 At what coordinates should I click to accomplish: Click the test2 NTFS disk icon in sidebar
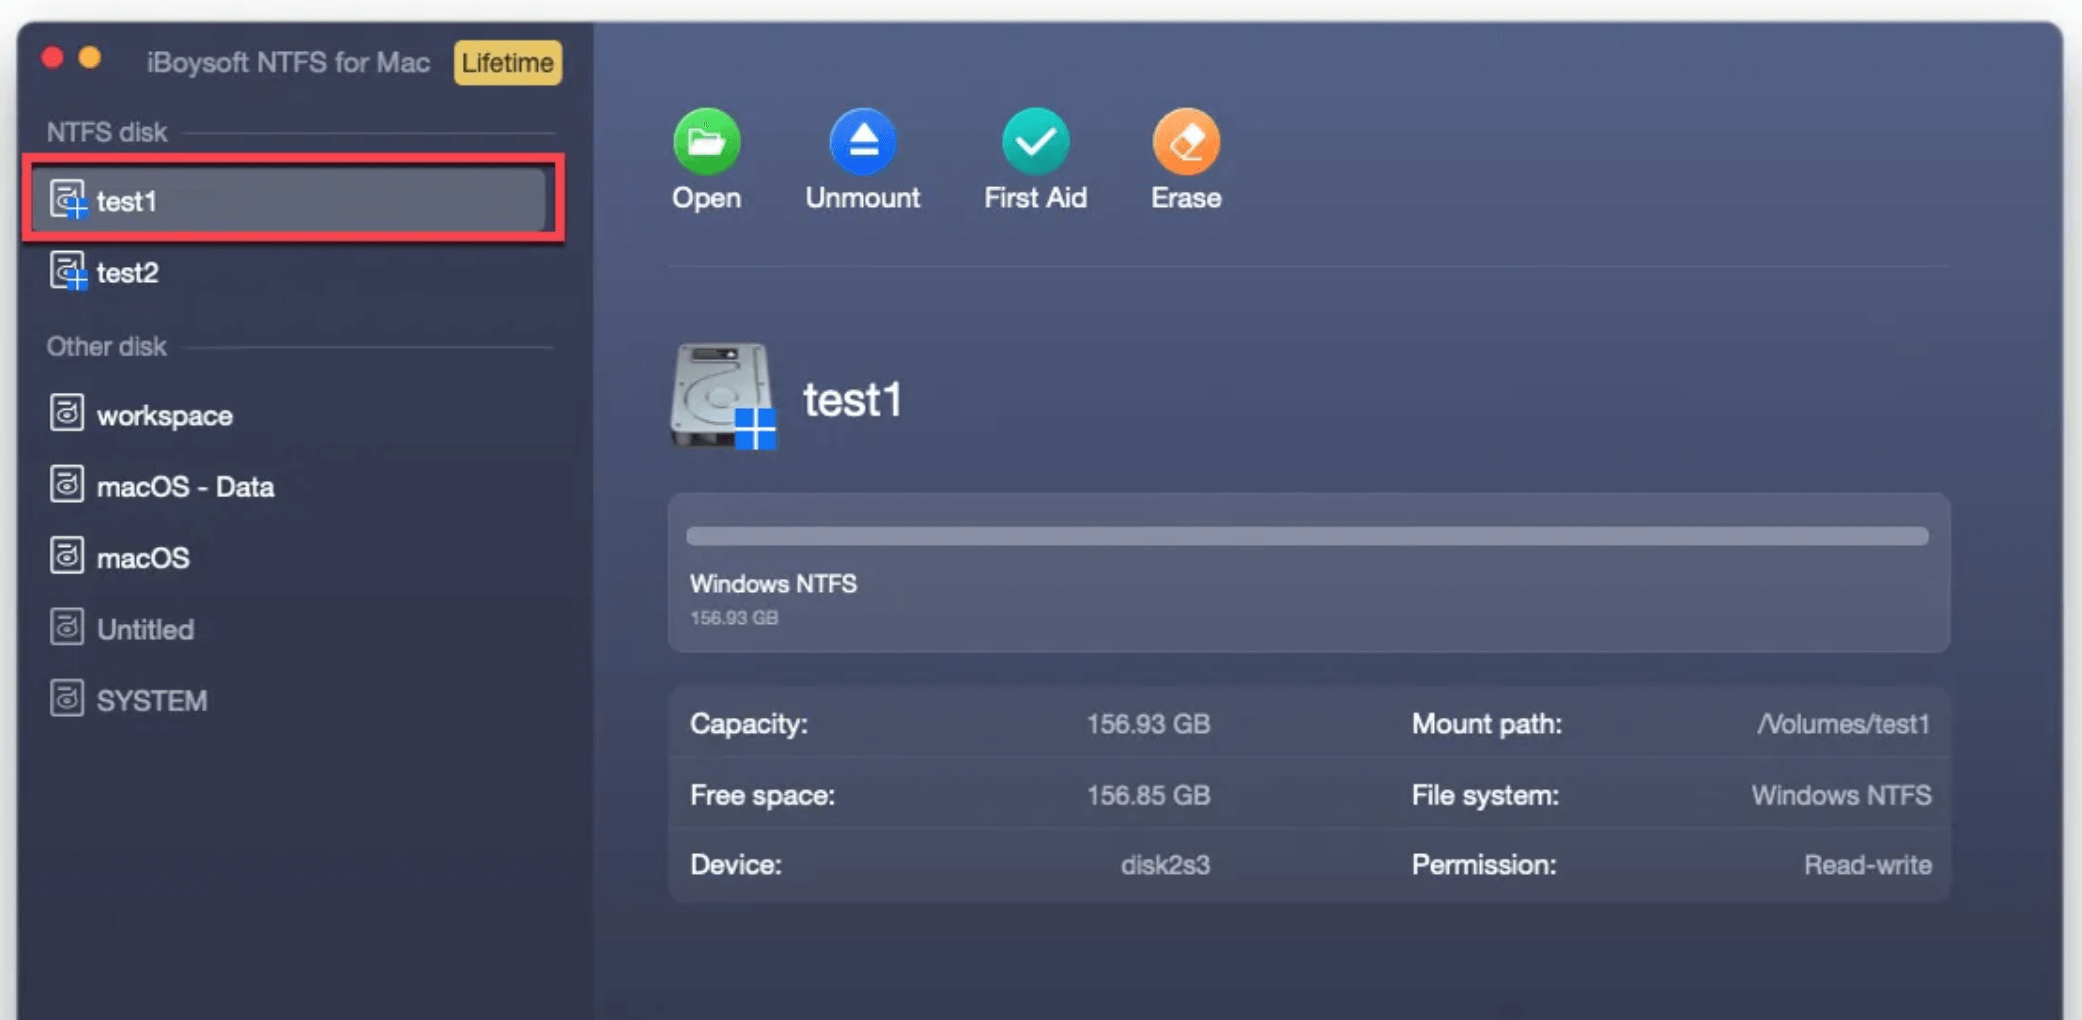coord(66,272)
